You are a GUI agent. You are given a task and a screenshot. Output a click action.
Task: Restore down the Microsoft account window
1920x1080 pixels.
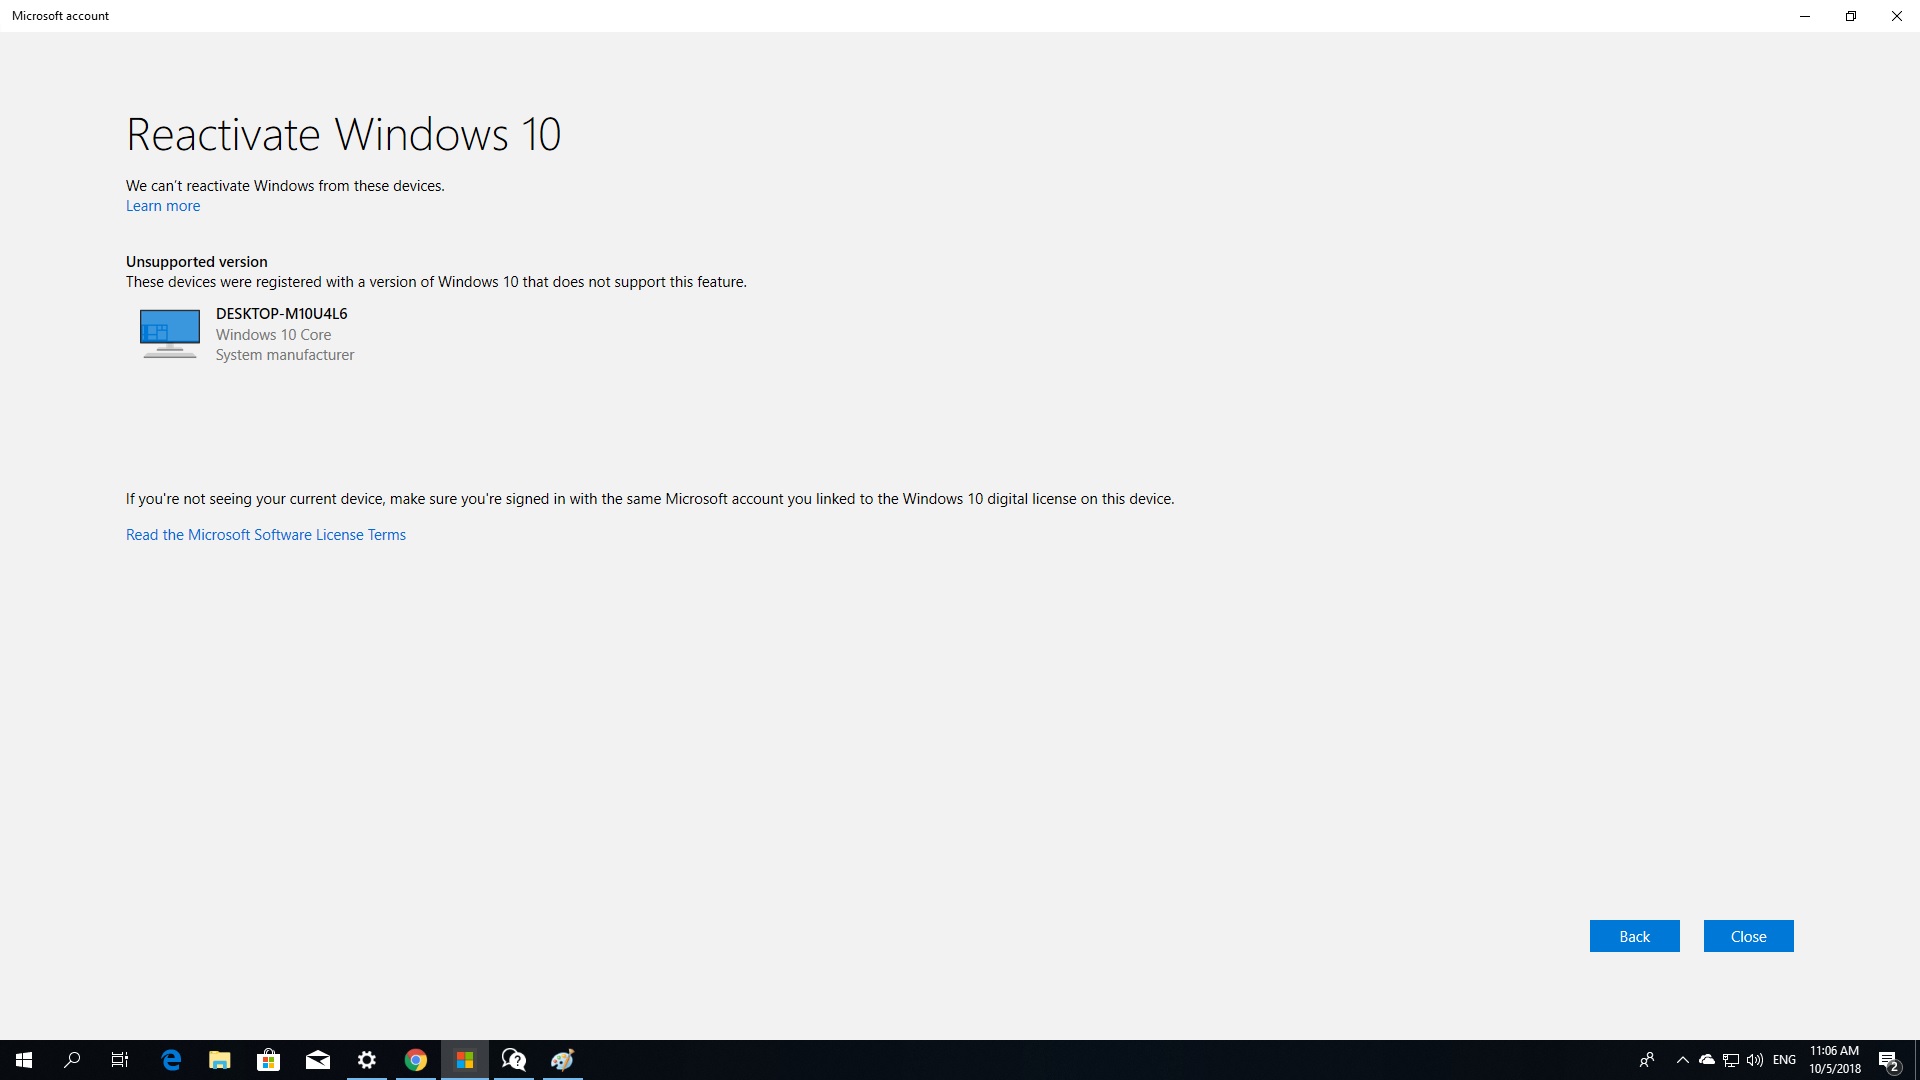[1851, 16]
